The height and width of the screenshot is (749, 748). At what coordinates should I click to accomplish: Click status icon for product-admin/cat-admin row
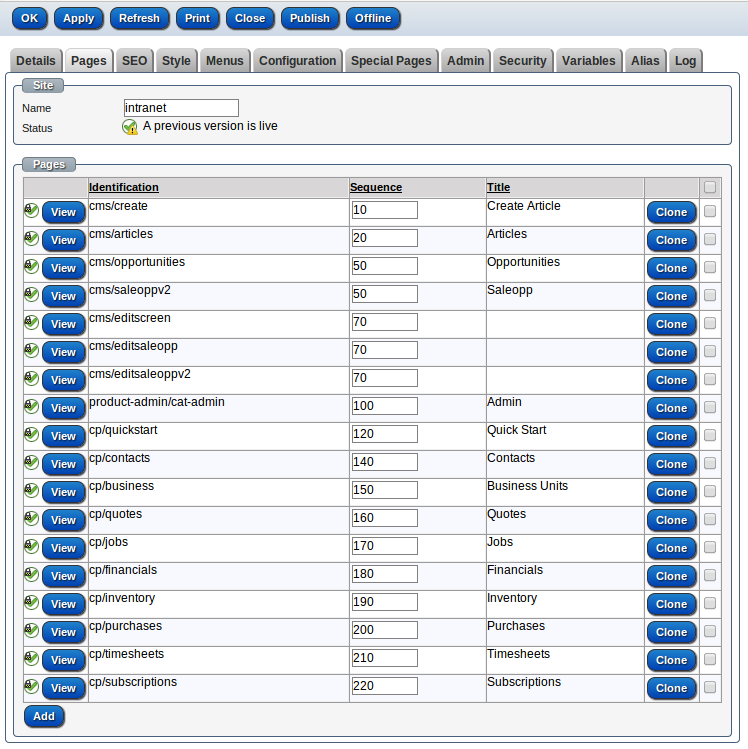coord(31,407)
